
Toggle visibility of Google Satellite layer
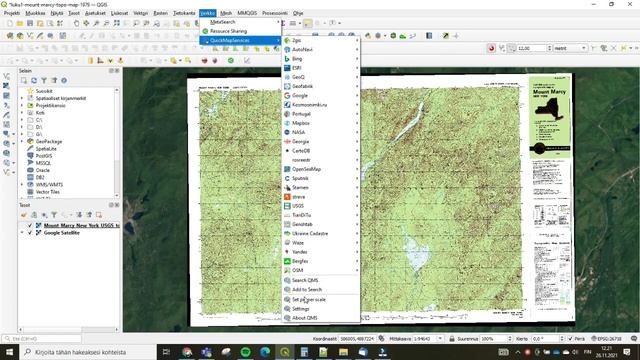[x=30, y=233]
